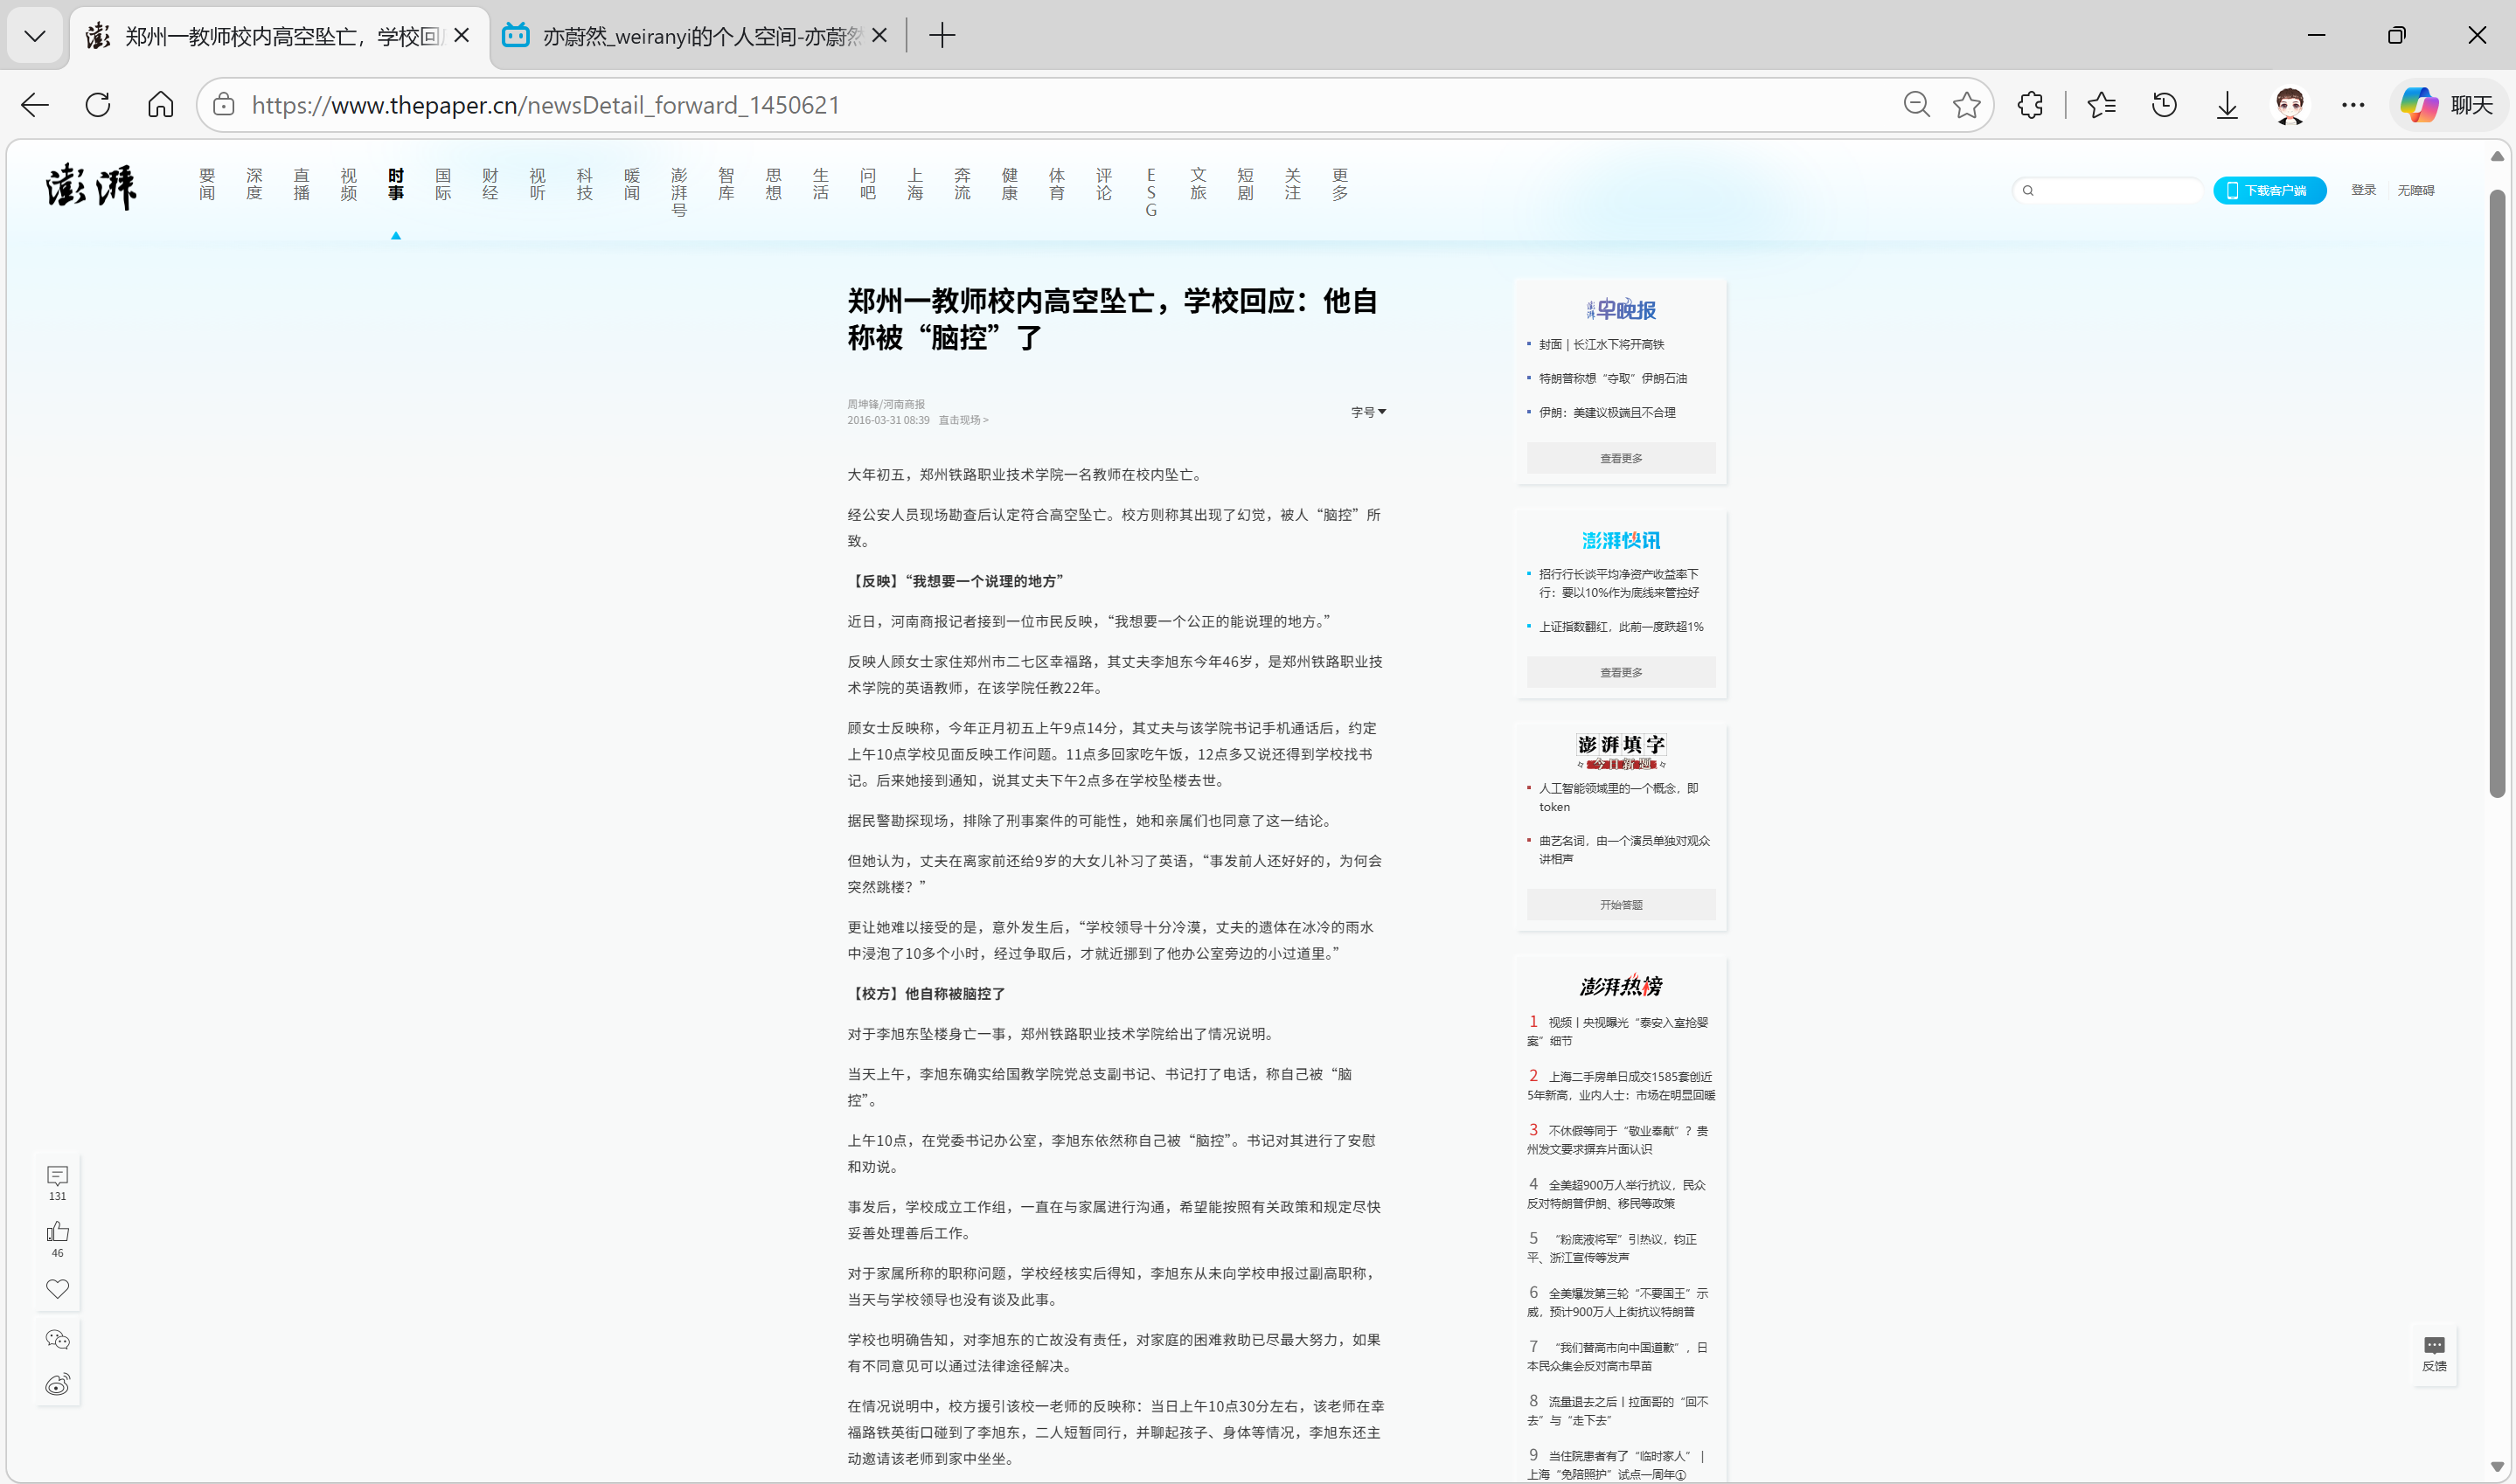2516x1484 pixels.
Task: Click 登录 to sign in
Action: [x=2363, y=190]
